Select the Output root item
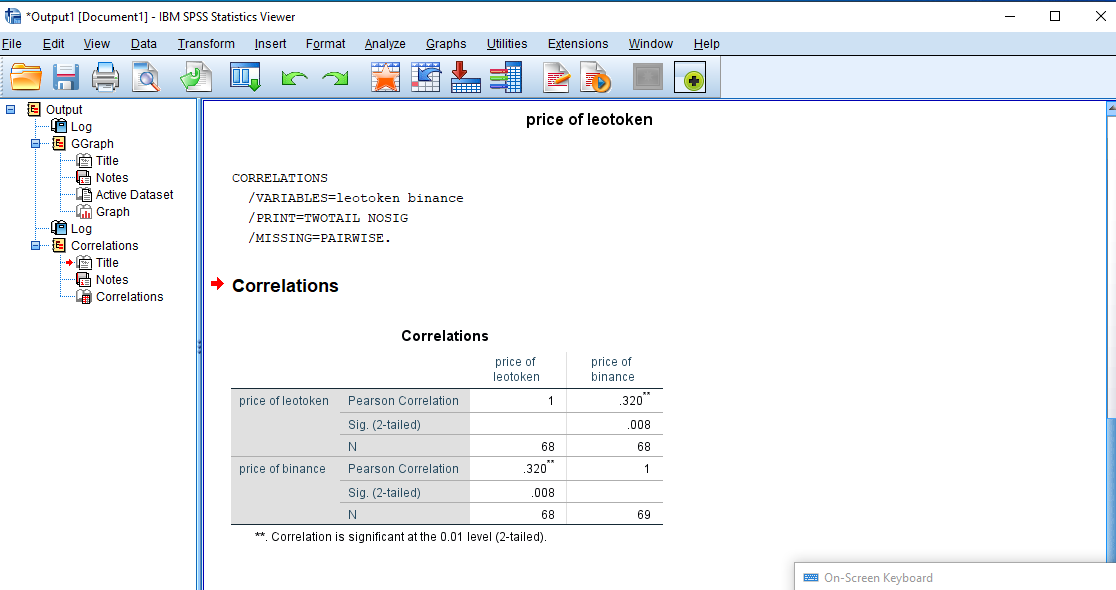1116x590 pixels. 64,110
